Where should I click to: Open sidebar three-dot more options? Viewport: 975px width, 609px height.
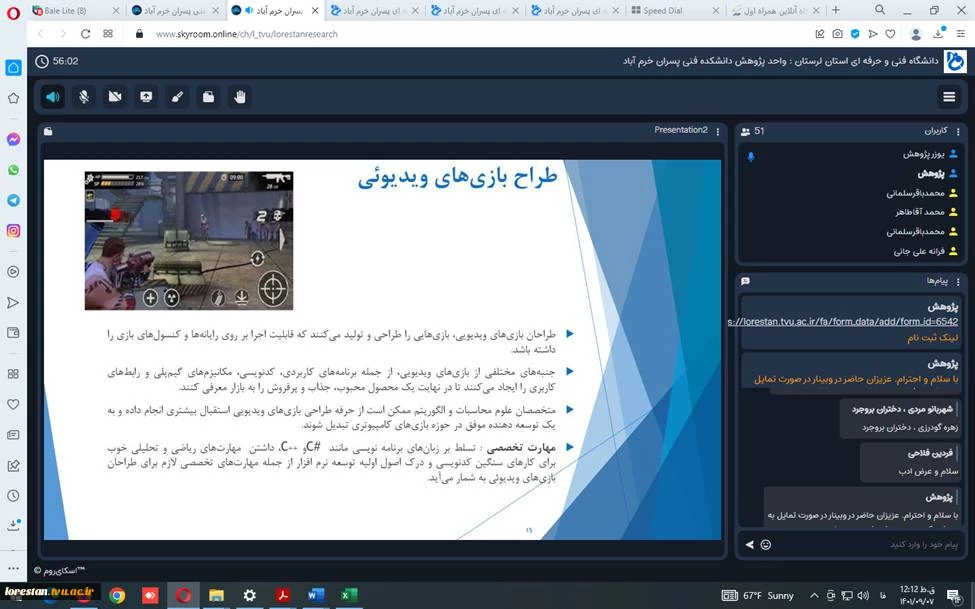pos(13,568)
